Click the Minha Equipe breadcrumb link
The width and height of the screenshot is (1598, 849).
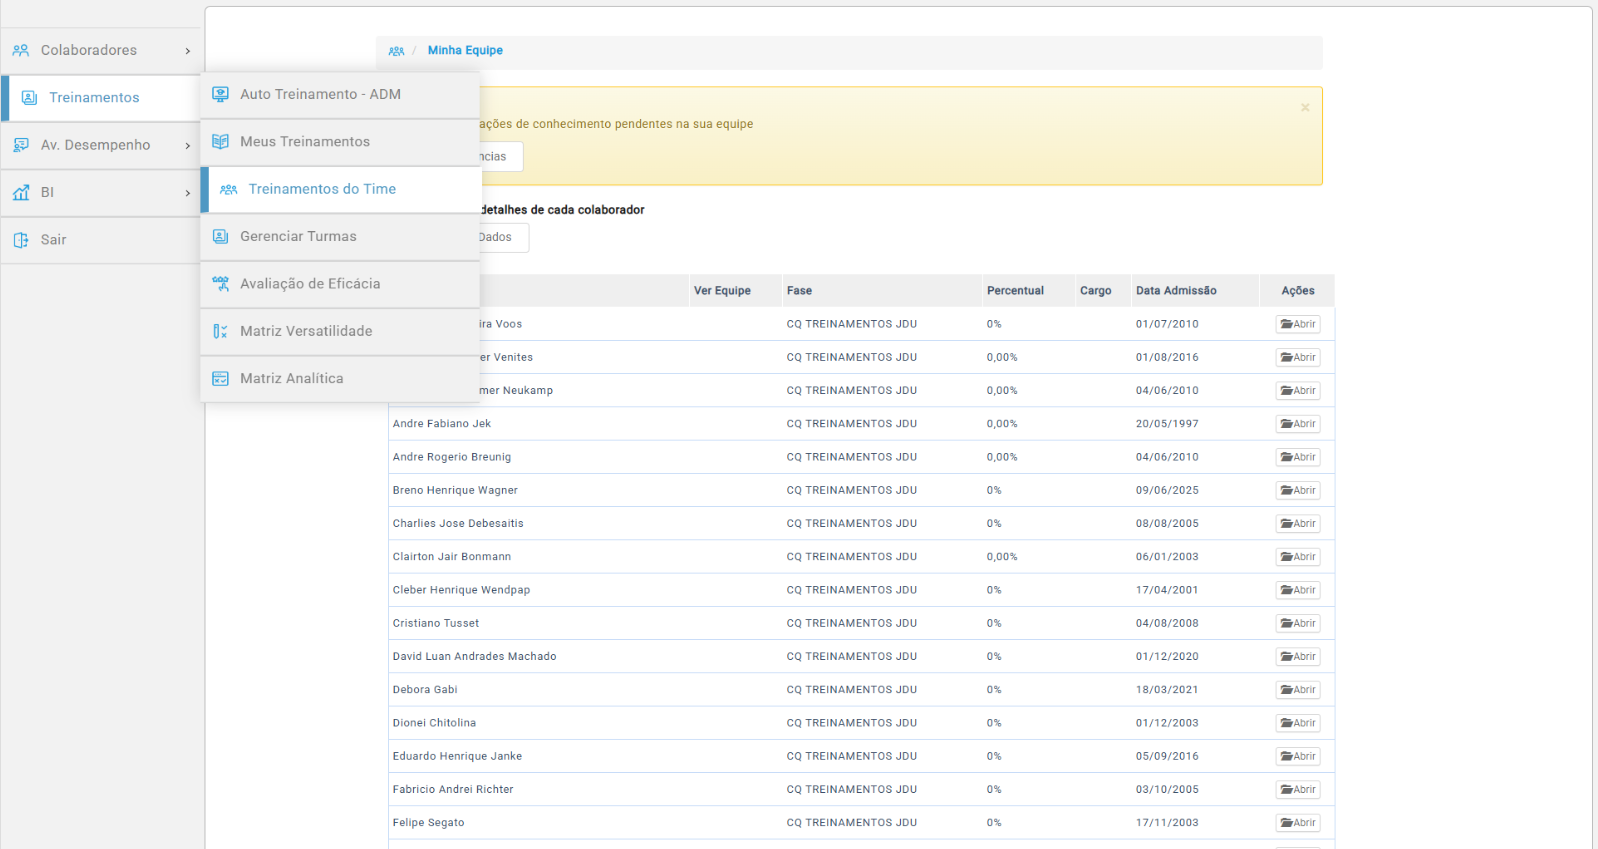(x=465, y=51)
